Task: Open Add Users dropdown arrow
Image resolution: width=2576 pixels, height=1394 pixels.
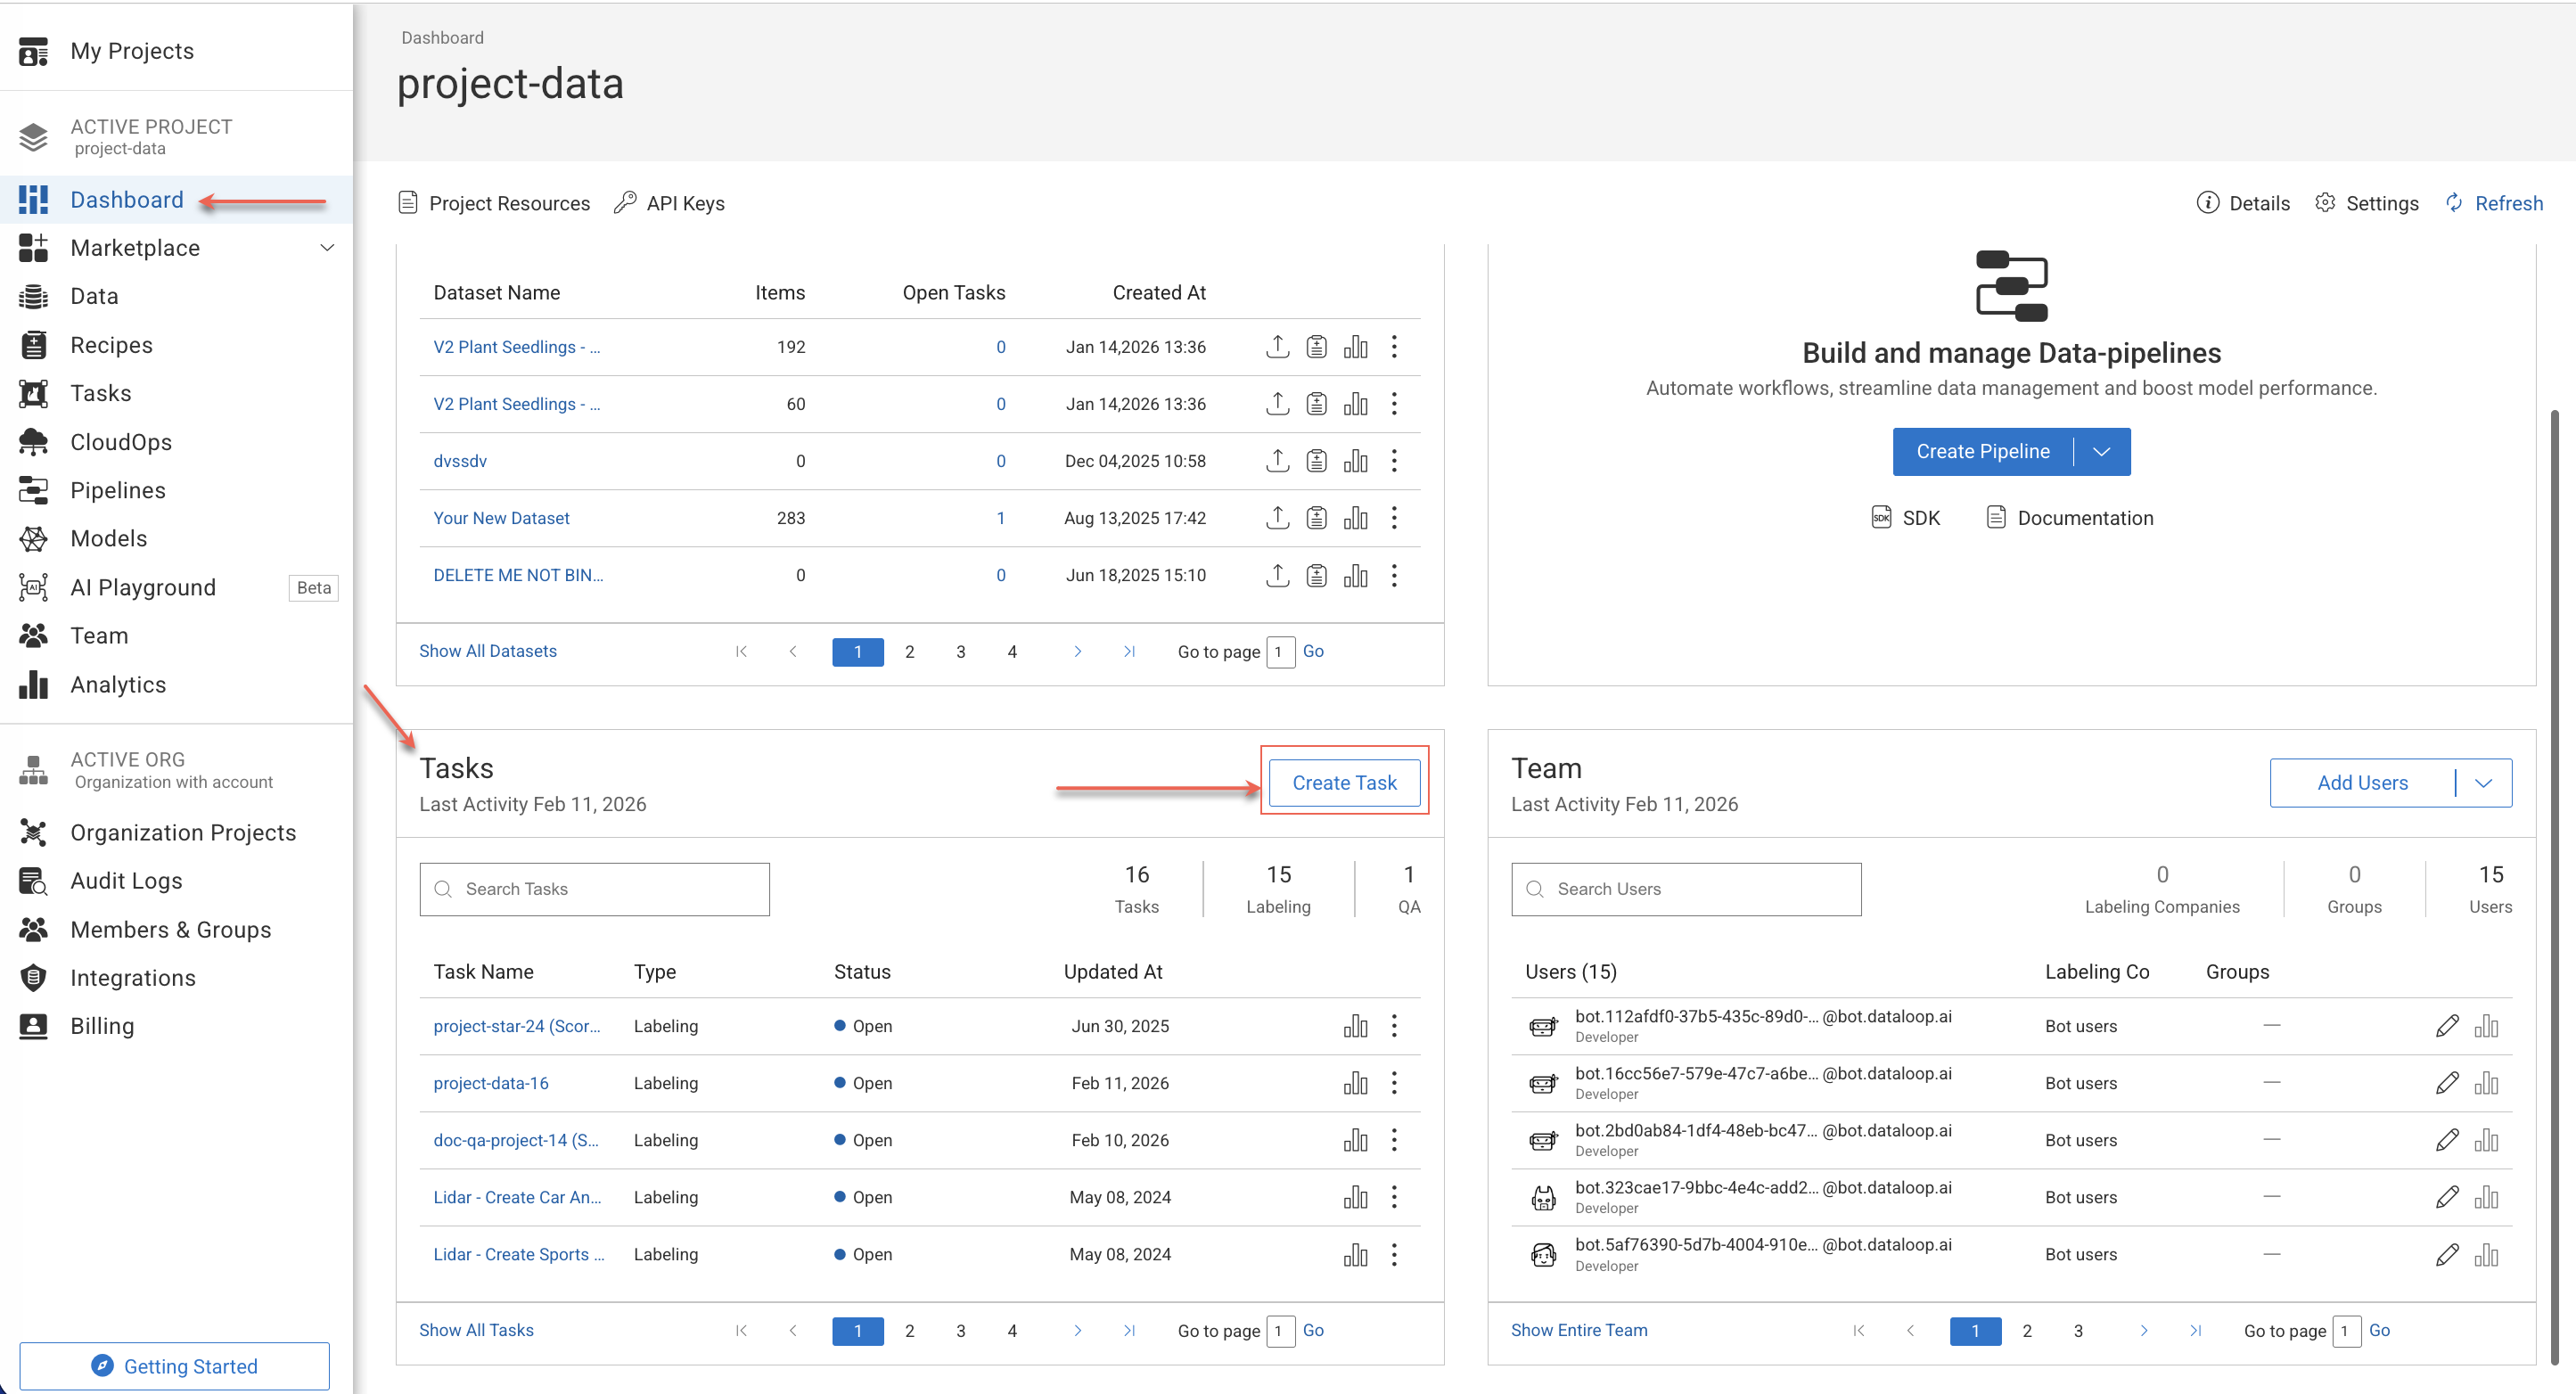Action: pyautogui.click(x=2483, y=783)
